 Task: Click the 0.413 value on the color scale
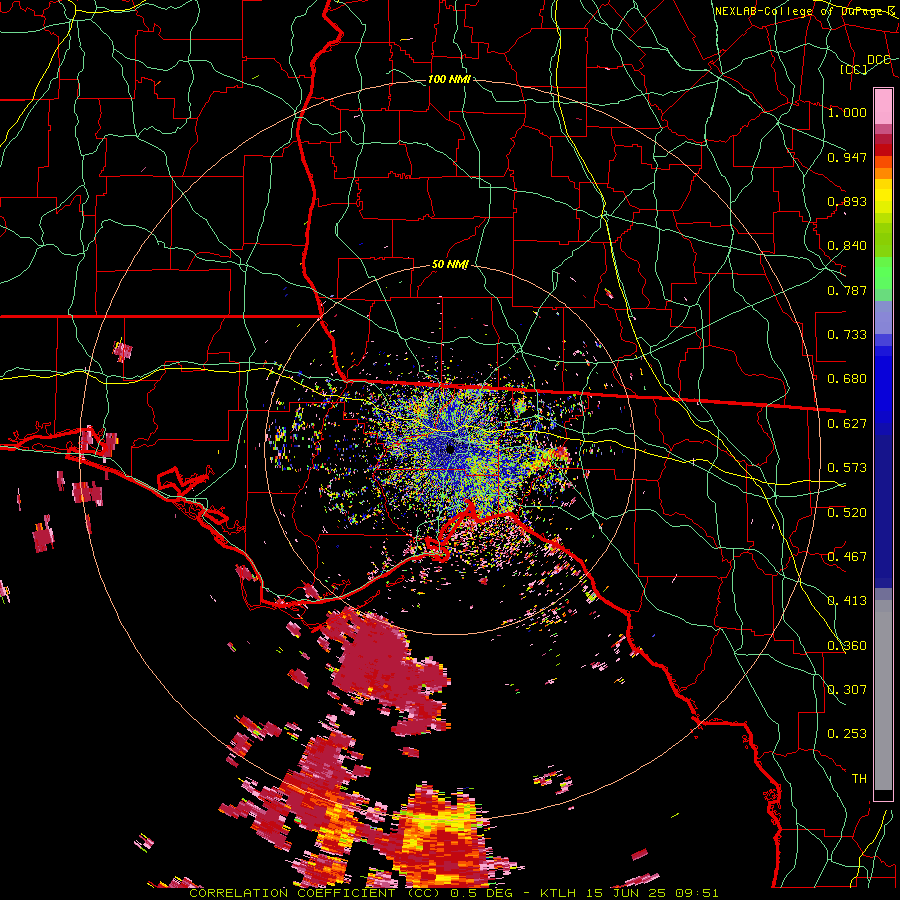click(847, 601)
